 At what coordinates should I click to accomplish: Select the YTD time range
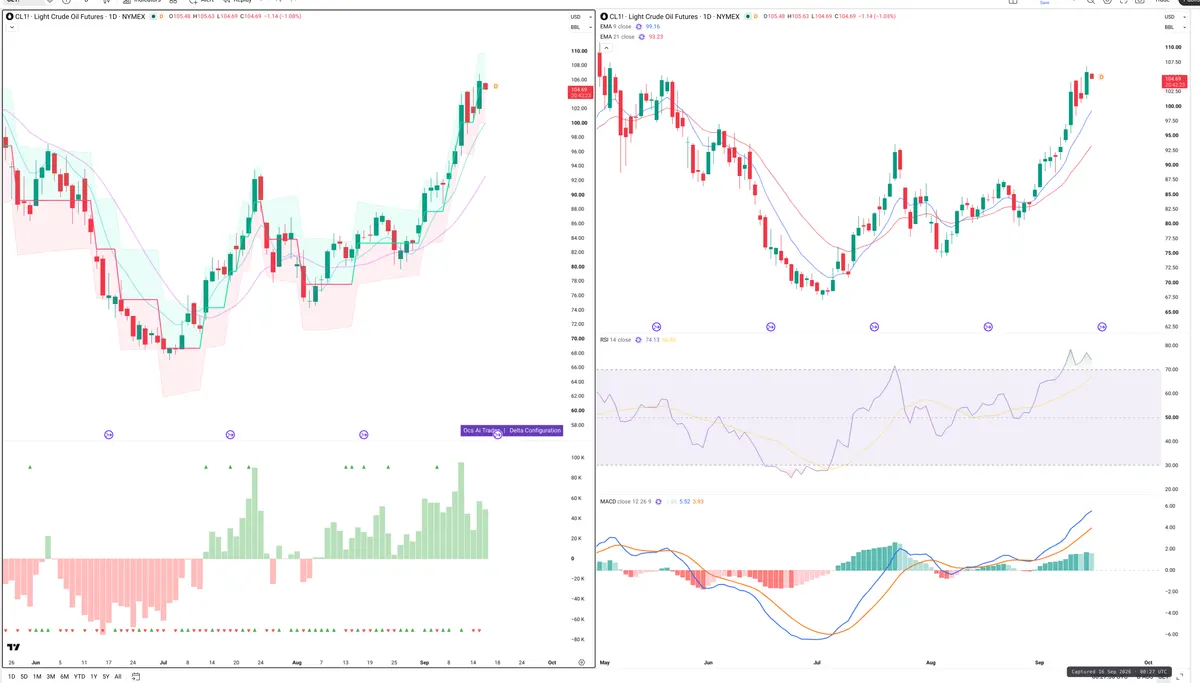[79, 676]
